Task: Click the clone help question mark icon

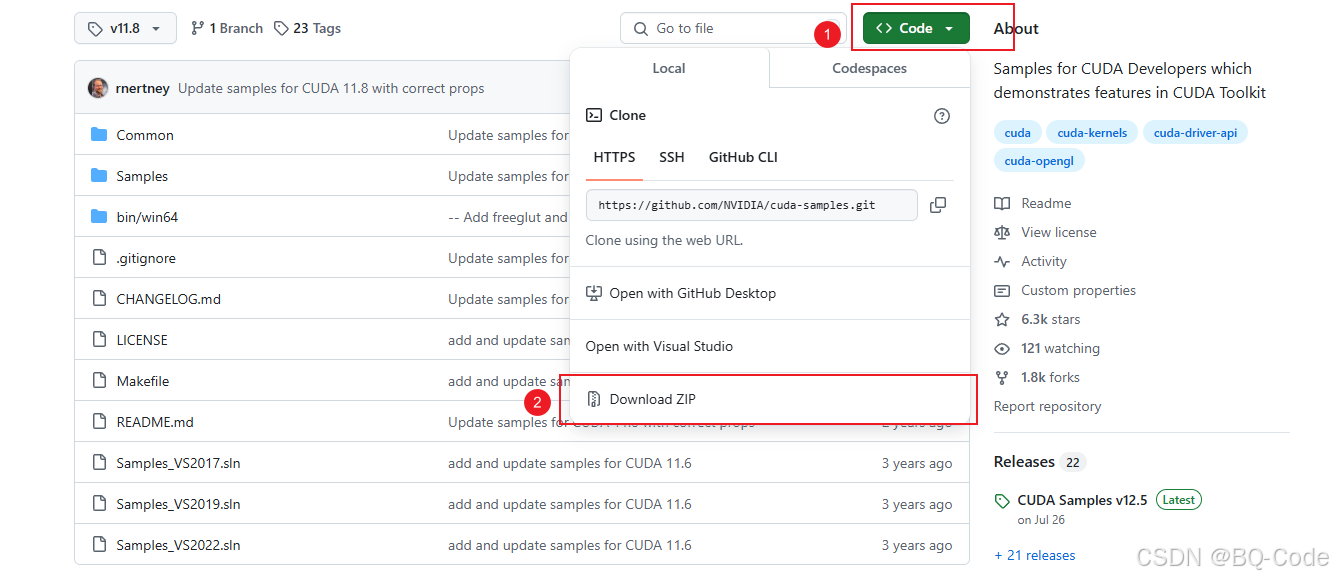Action: pos(942,116)
